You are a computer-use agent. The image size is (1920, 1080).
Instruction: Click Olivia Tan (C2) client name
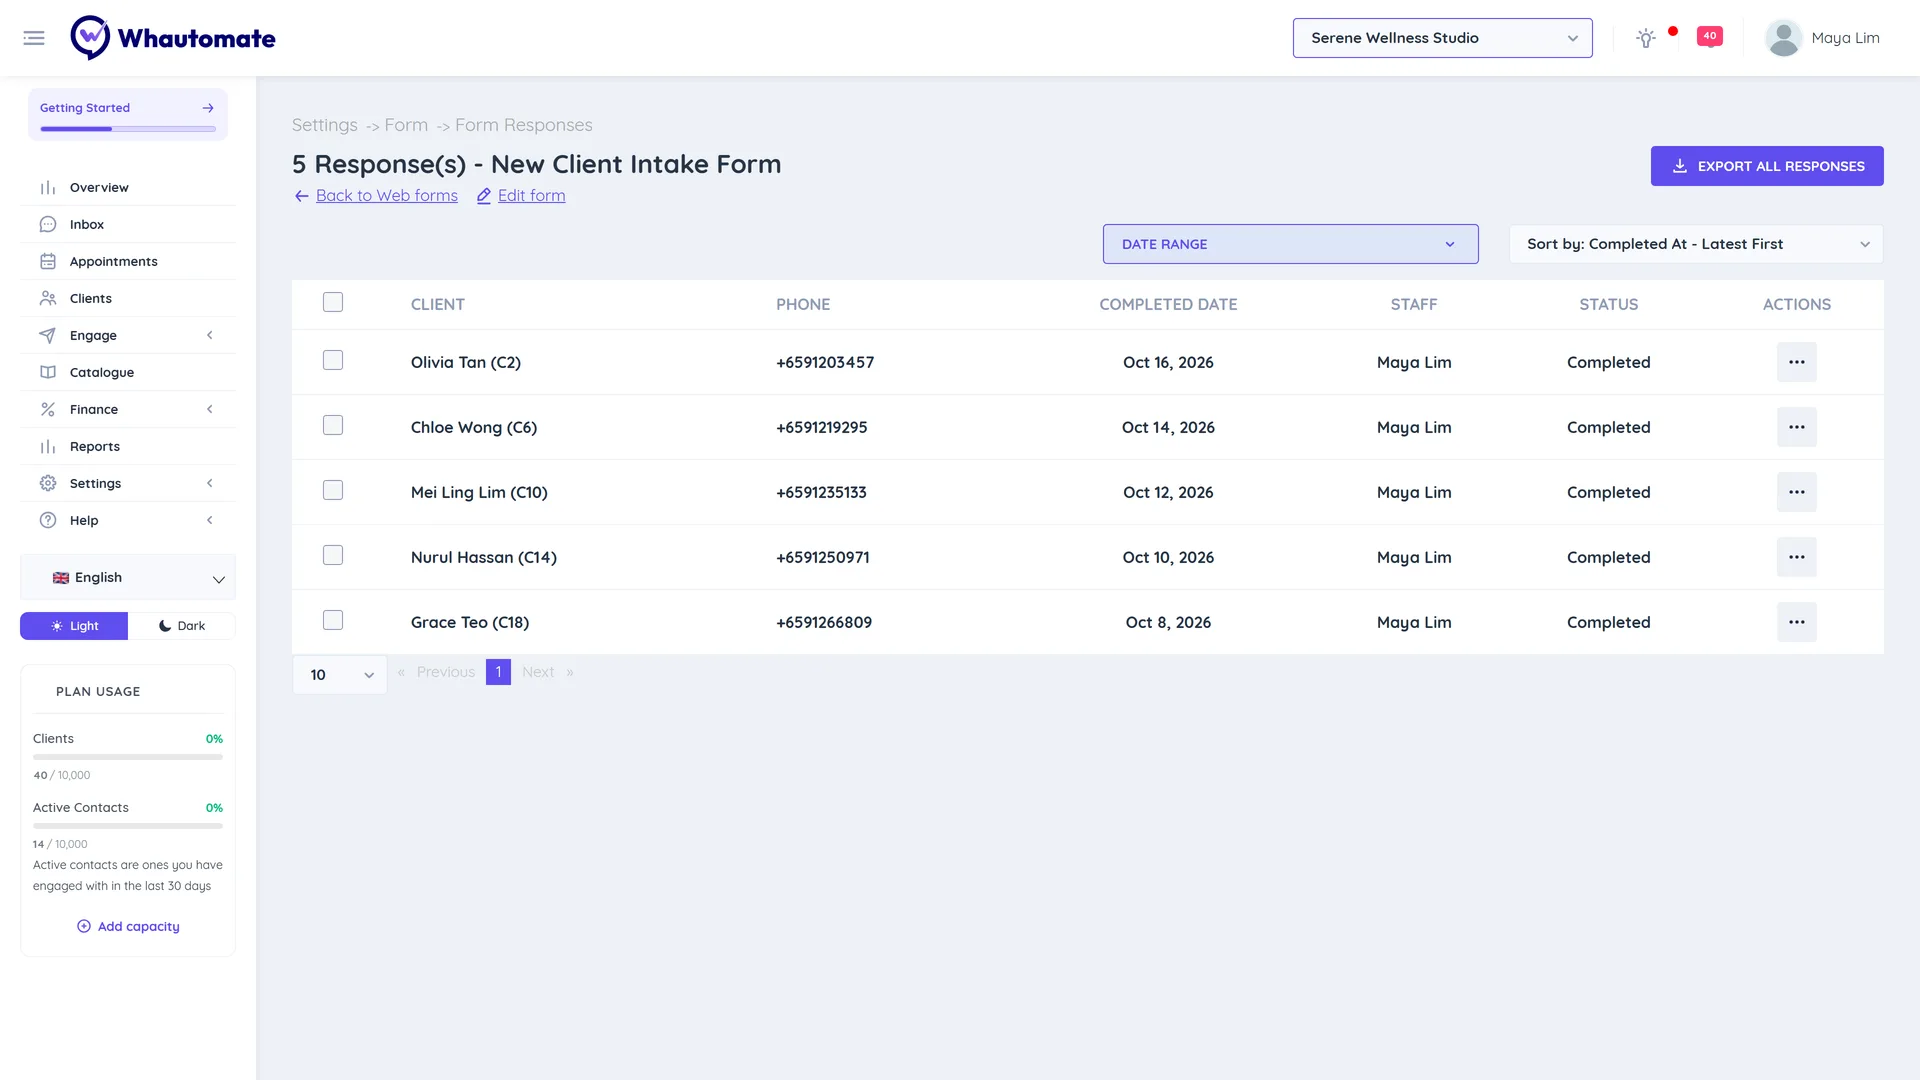click(466, 363)
